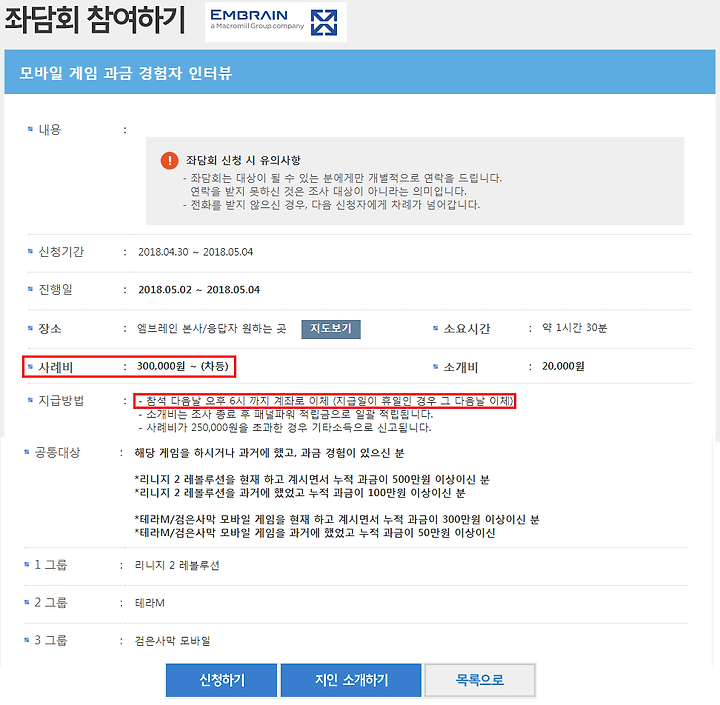Select the 테라M/검은사막 300만원 이상 line
The height and width of the screenshot is (705, 720).
337,520
